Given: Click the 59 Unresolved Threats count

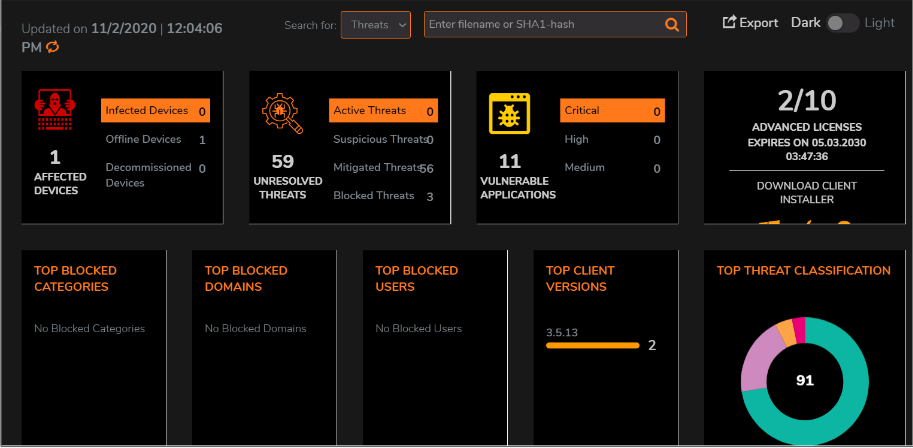Looking at the screenshot, I should pos(282,161).
